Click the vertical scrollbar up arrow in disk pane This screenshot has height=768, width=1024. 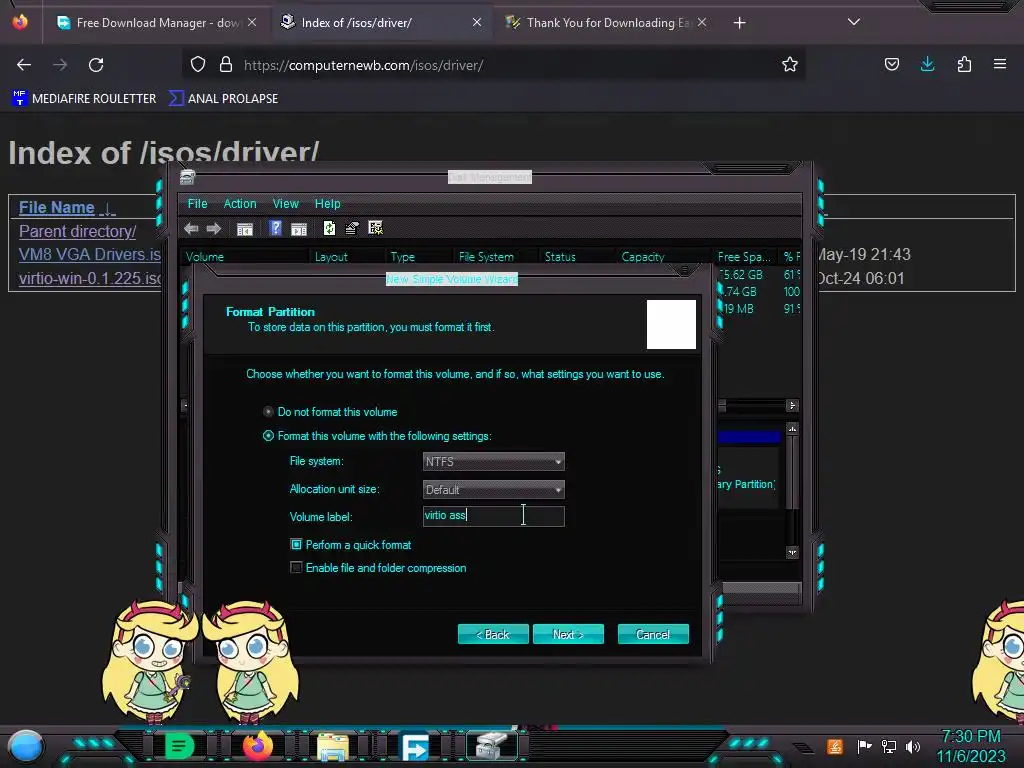point(792,429)
